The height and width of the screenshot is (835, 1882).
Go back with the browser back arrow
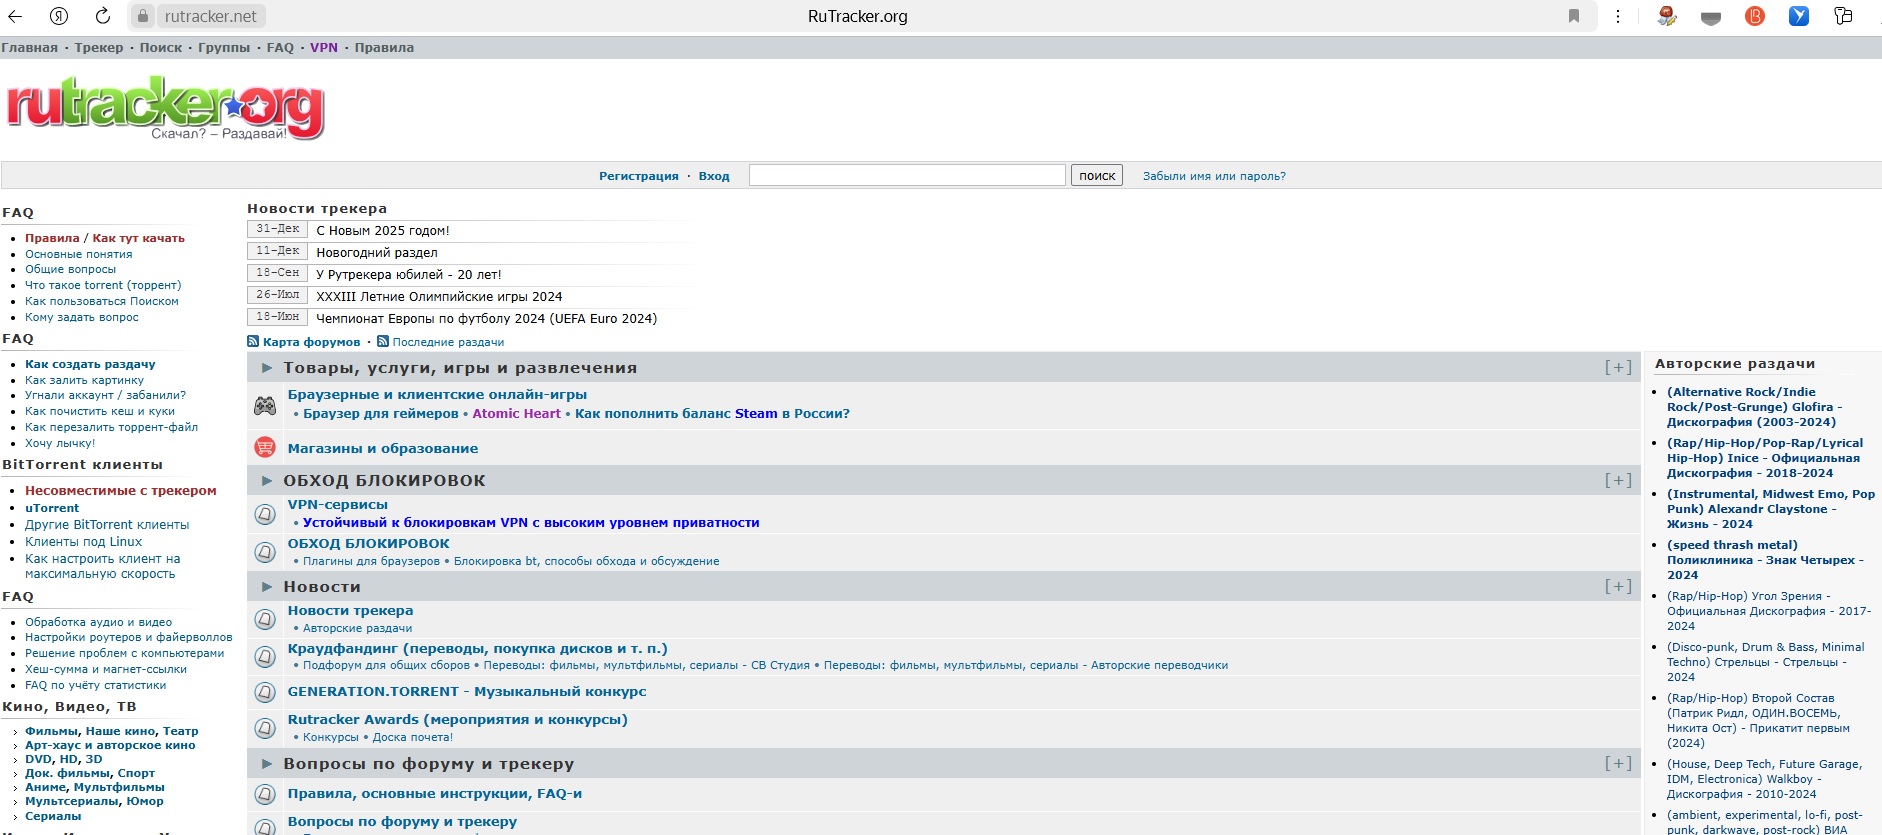(x=15, y=16)
